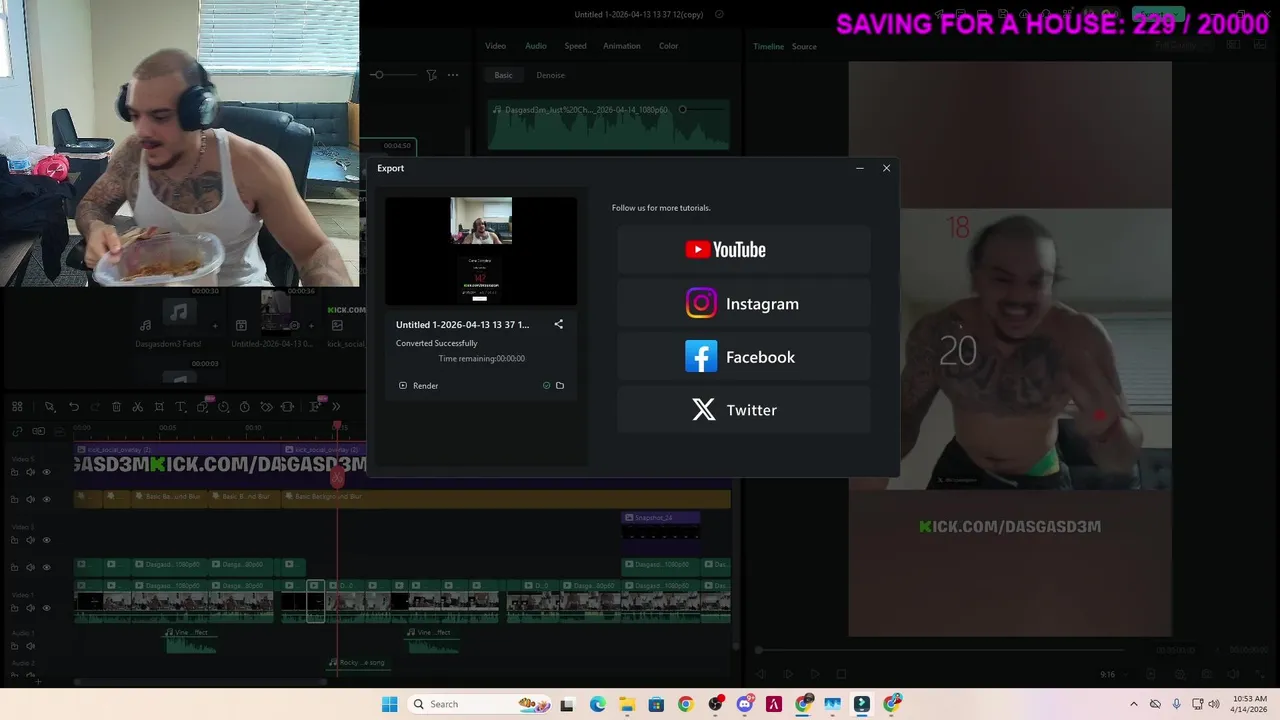Open the Instagram follow link
The width and height of the screenshot is (1280, 720).
pos(743,303)
